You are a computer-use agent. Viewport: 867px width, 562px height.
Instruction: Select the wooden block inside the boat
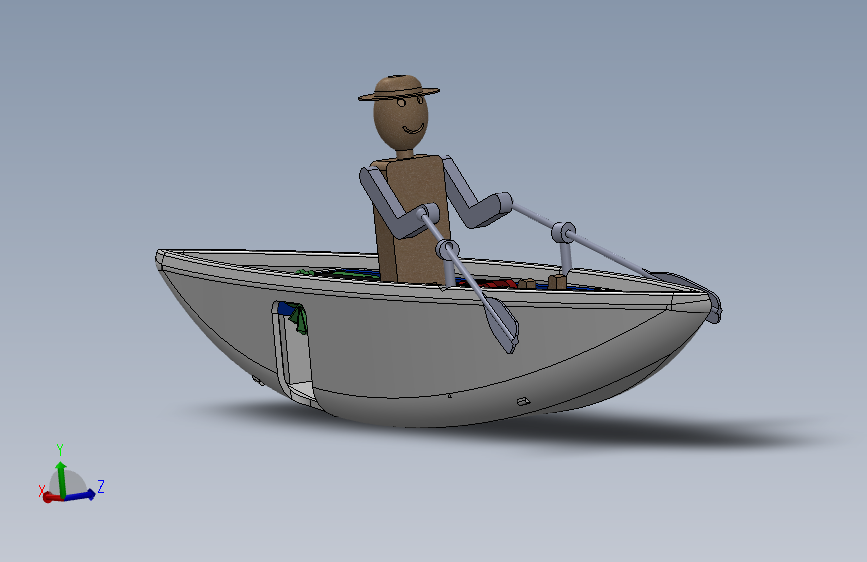tap(557, 282)
